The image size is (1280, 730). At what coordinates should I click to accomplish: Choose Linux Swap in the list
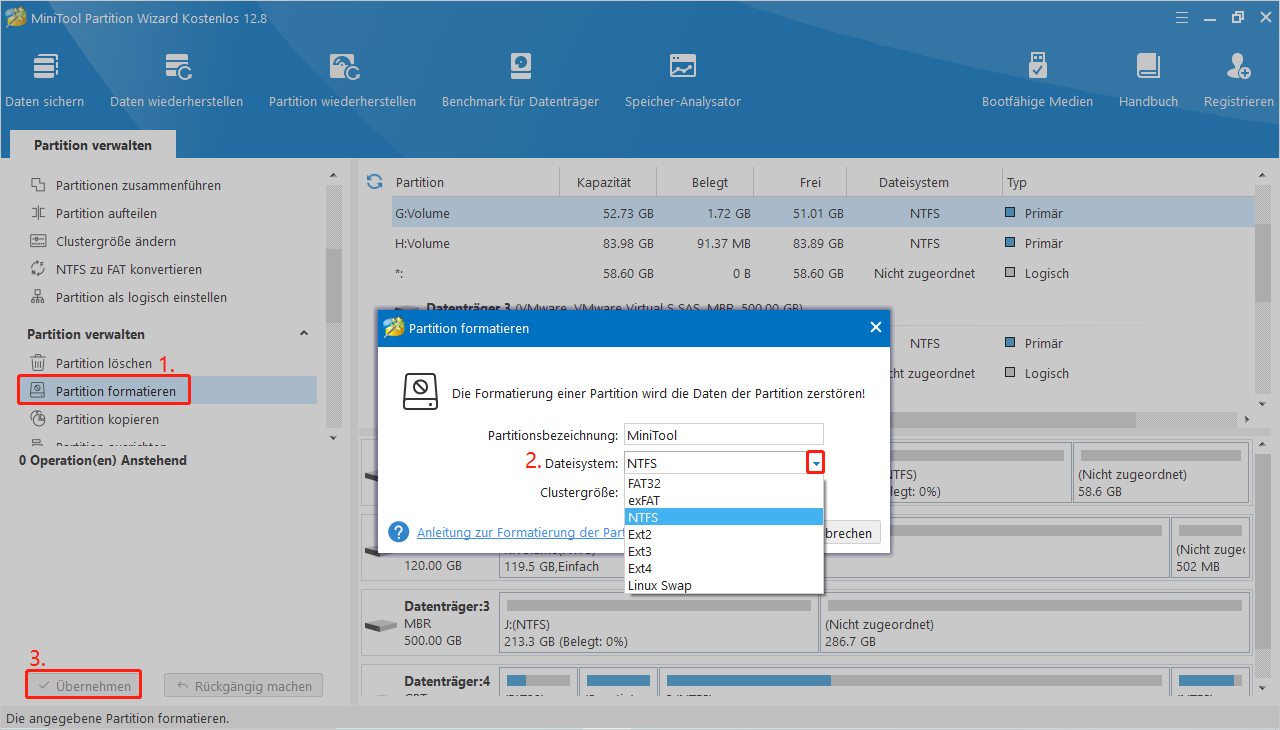(724, 585)
